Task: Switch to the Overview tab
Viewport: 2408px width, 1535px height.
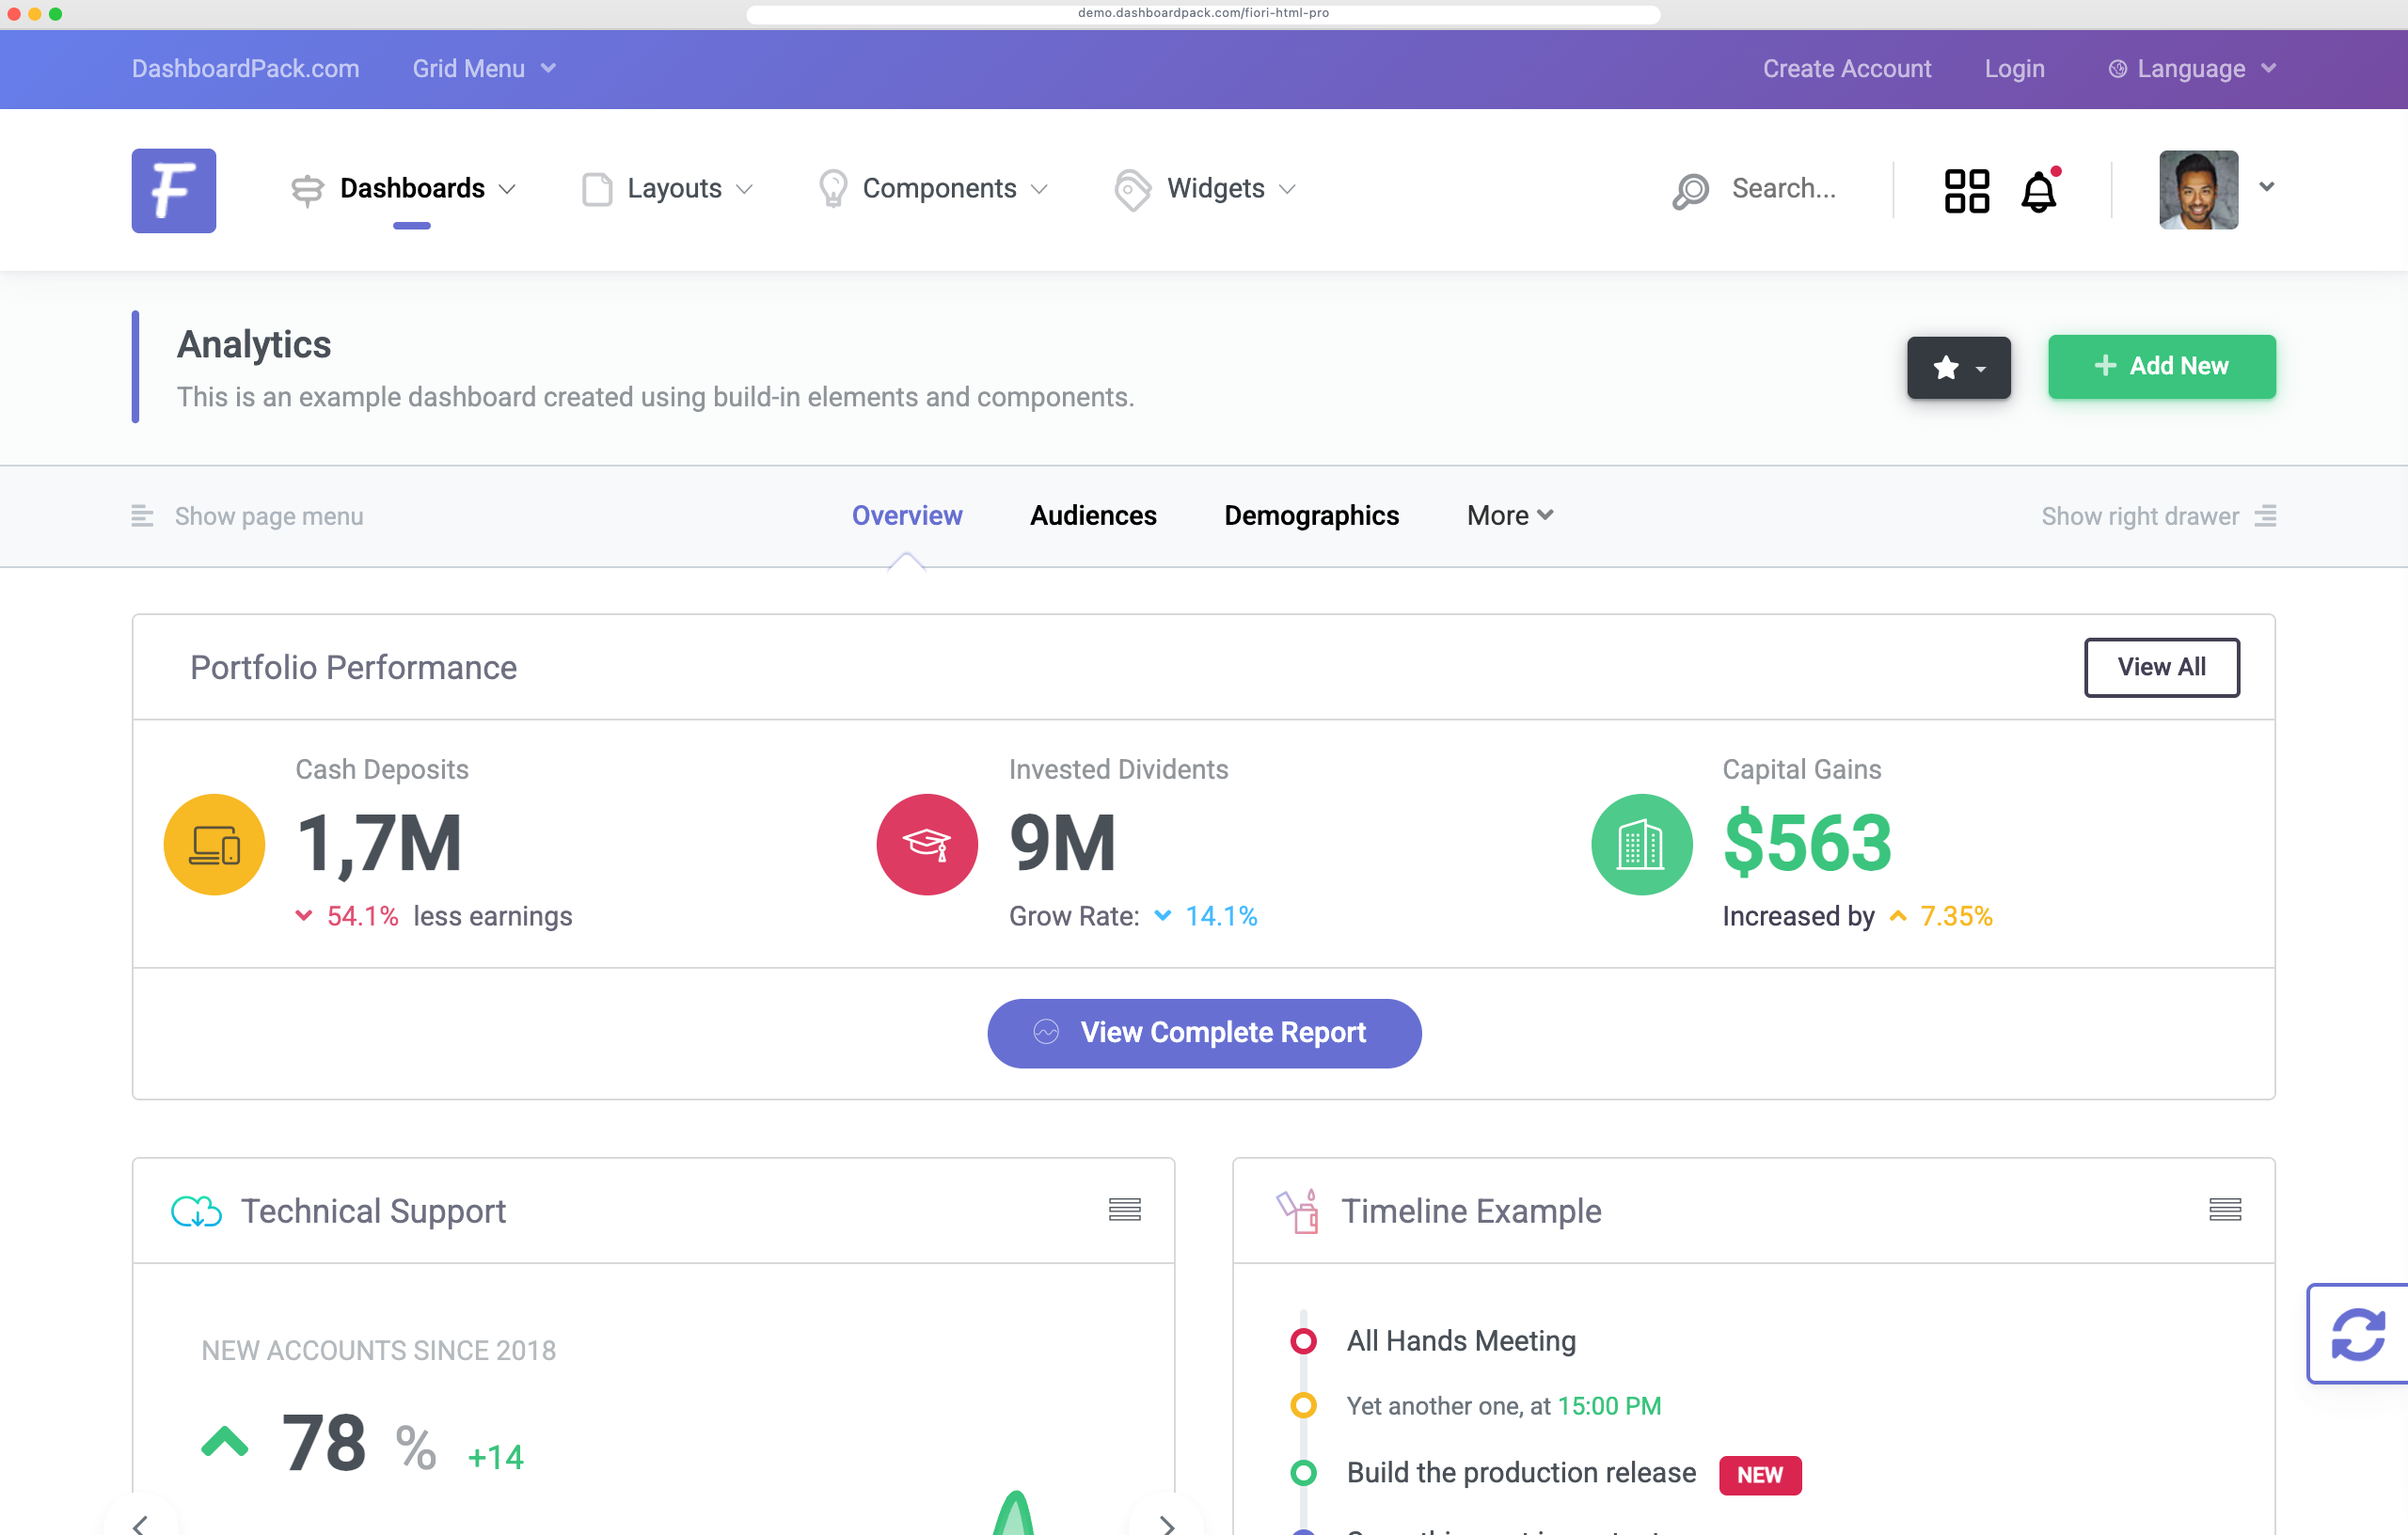Action: [907, 516]
